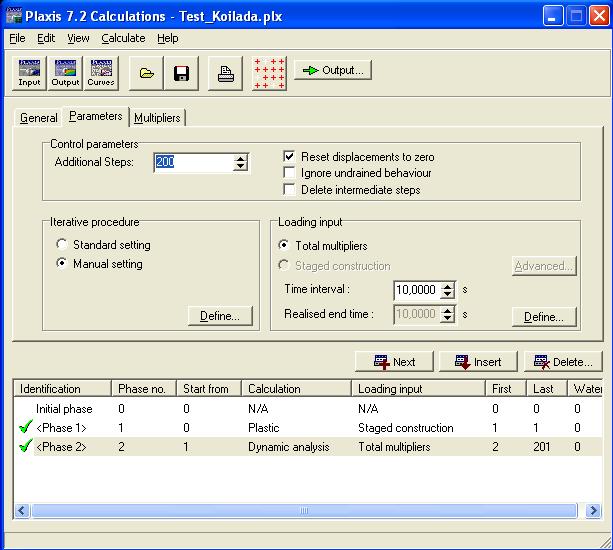Select points for curves icon
This screenshot has height=550, width=613.
(x=269, y=73)
